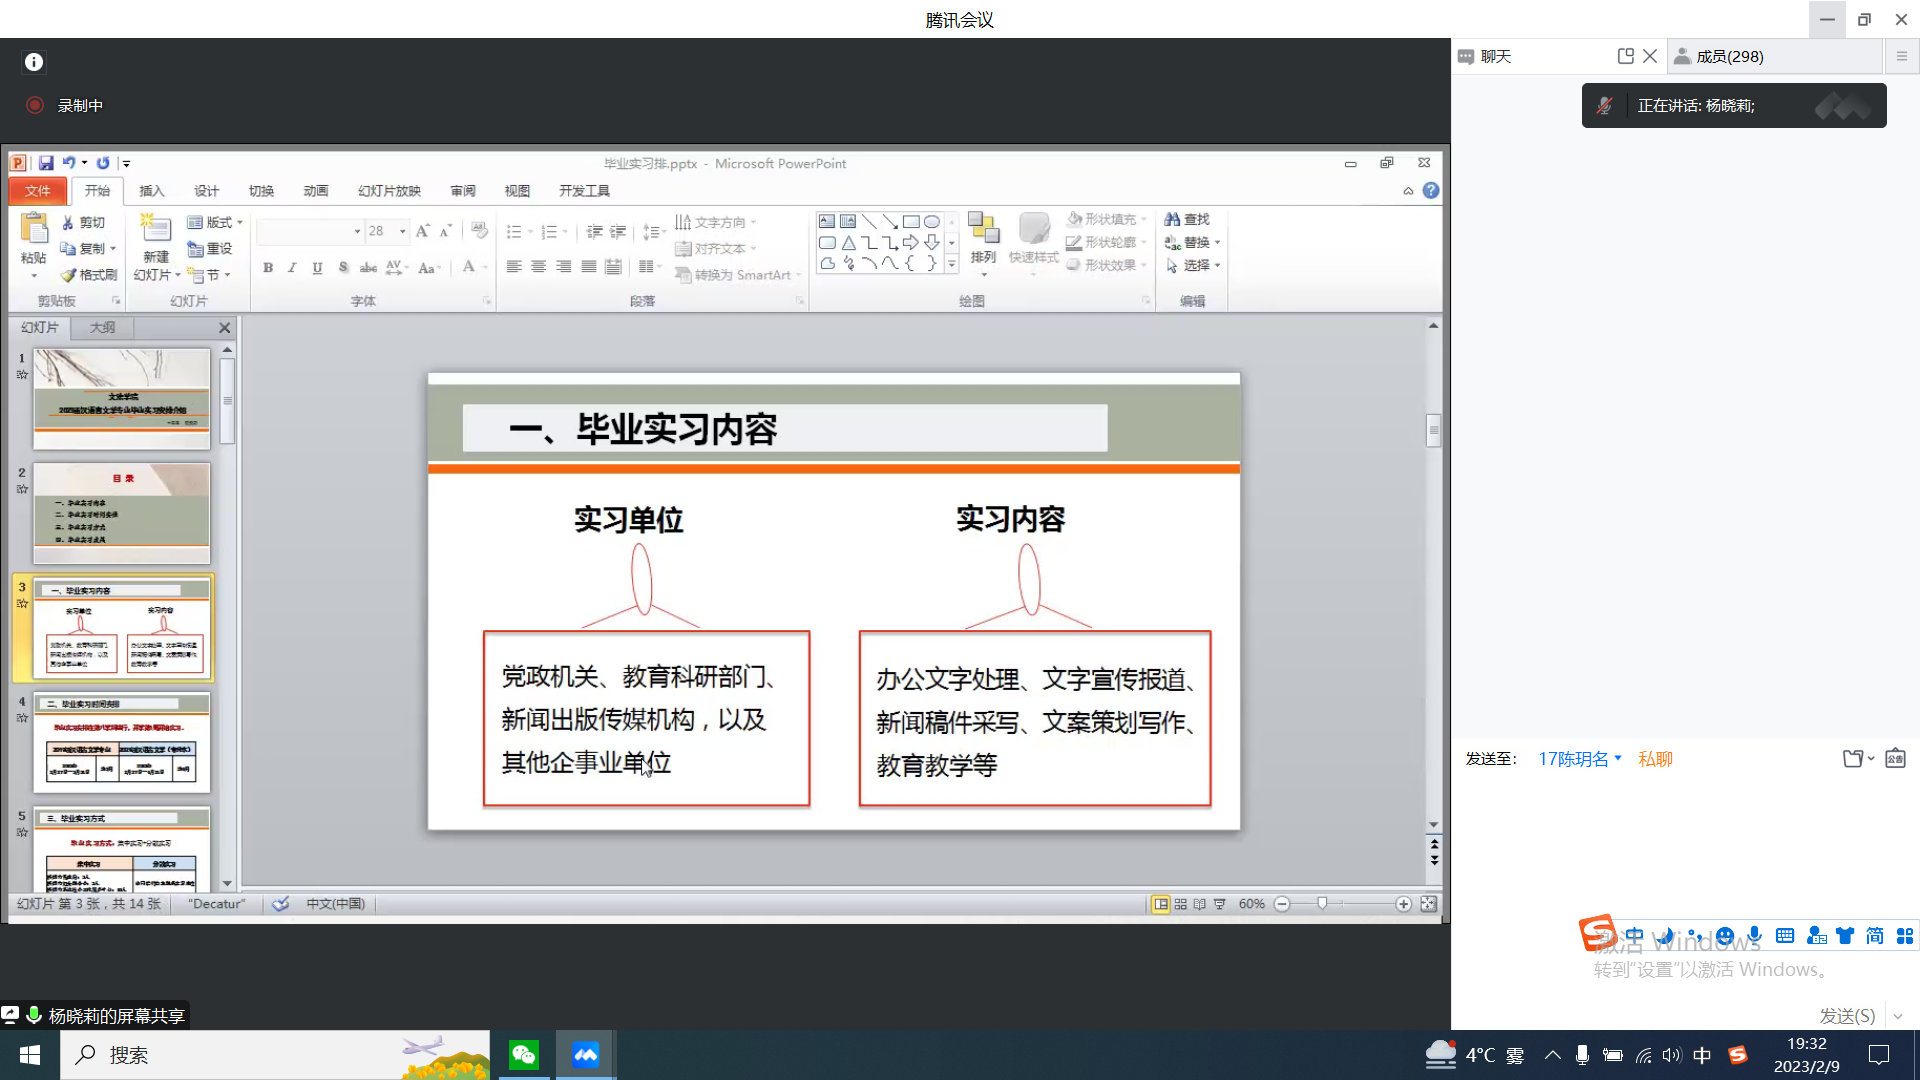Viewport: 1920px width, 1080px height.
Task: Toggle text Shadow formatting
Action: [343, 267]
